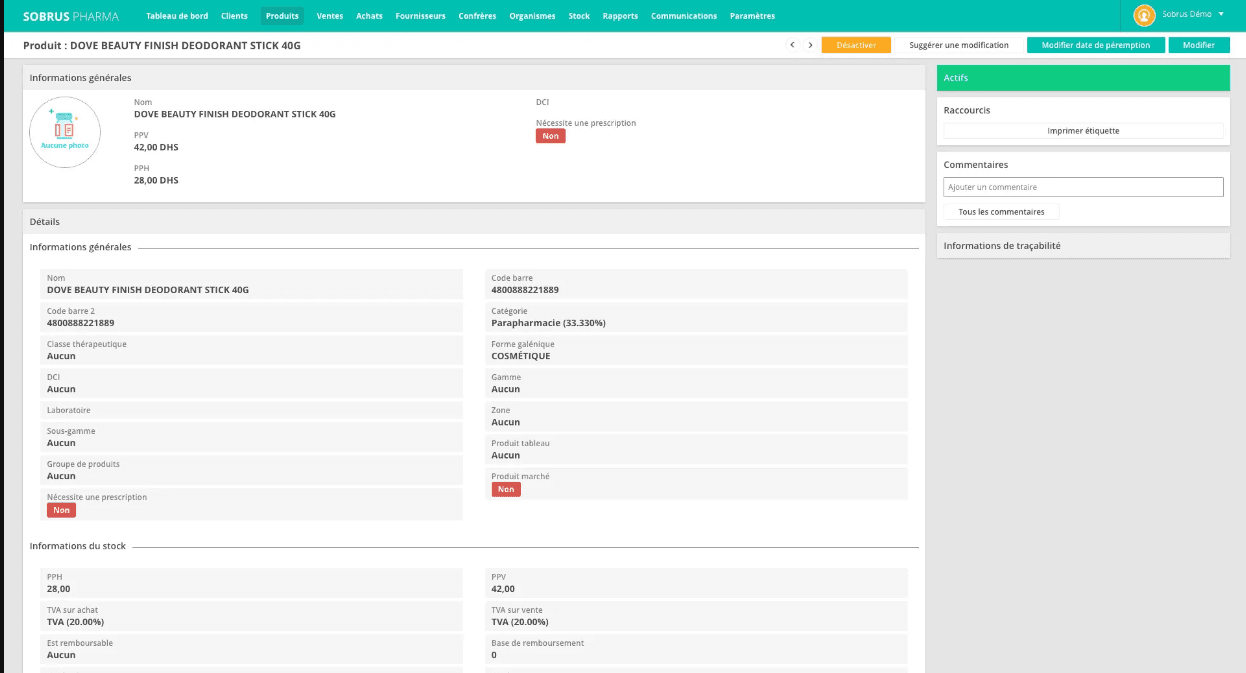Click the 'Aucun' value under Gamme
This screenshot has height=673, width=1246.
coord(506,389)
